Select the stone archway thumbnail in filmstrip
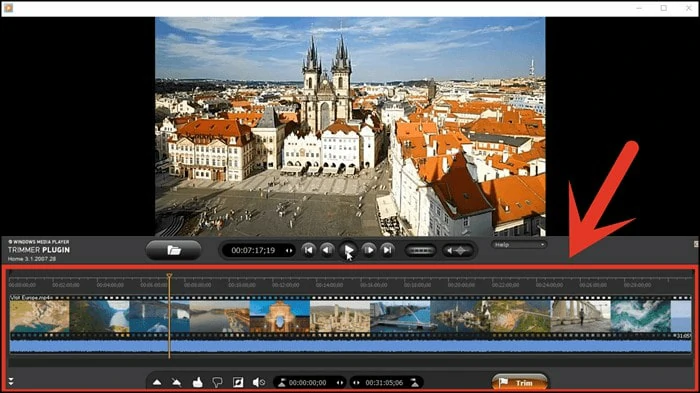700x393 pixels. [279, 316]
